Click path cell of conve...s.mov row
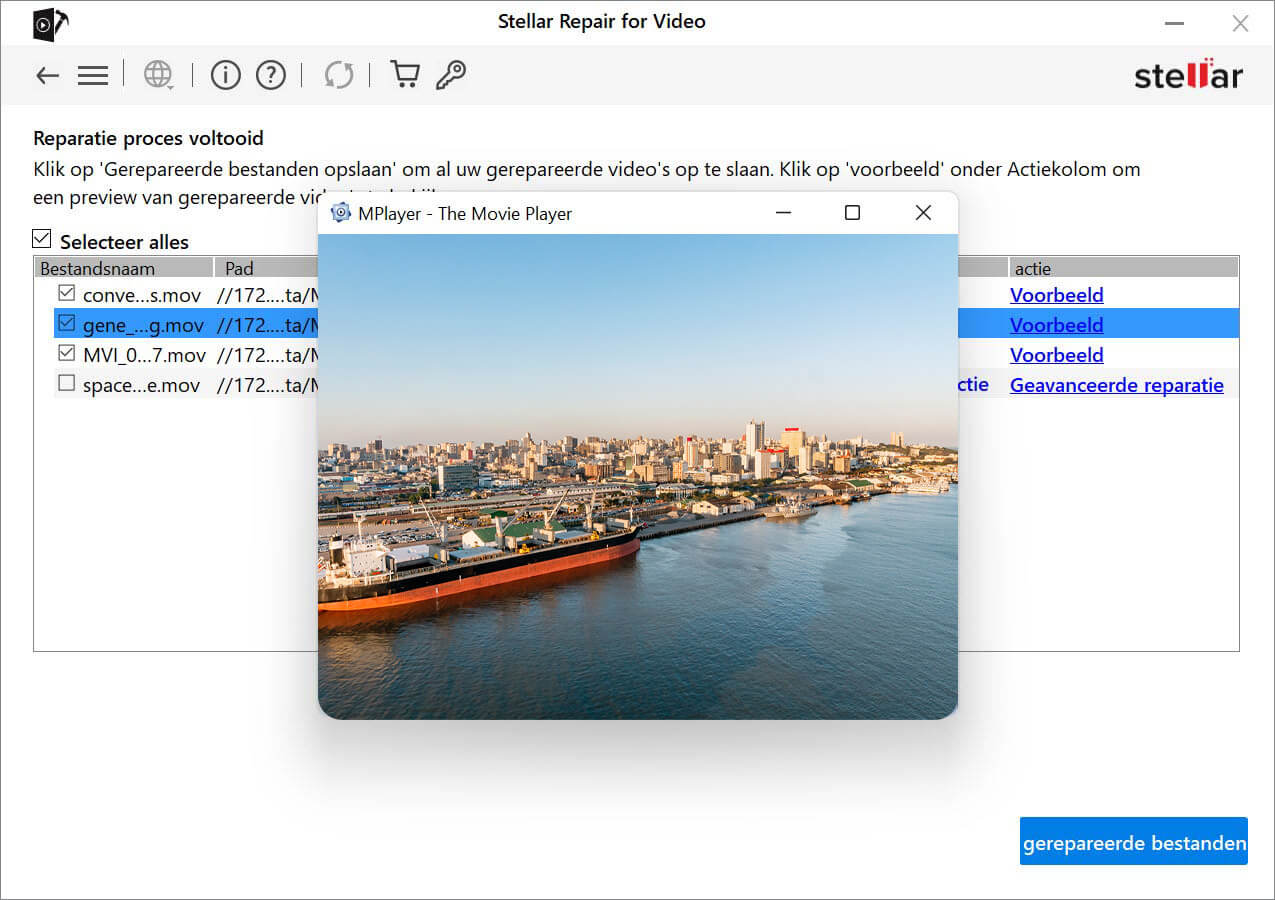 pyautogui.click(x=267, y=295)
